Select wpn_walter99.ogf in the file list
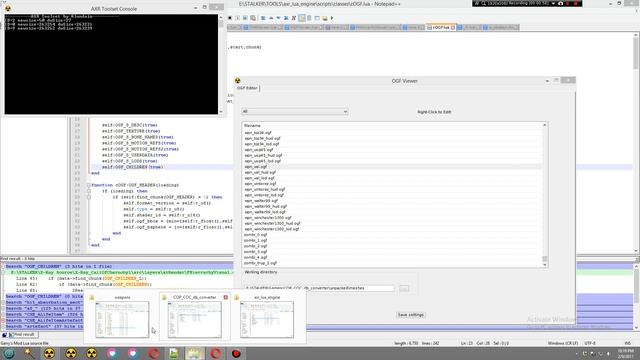The image size is (640, 360). tap(392, 200)
